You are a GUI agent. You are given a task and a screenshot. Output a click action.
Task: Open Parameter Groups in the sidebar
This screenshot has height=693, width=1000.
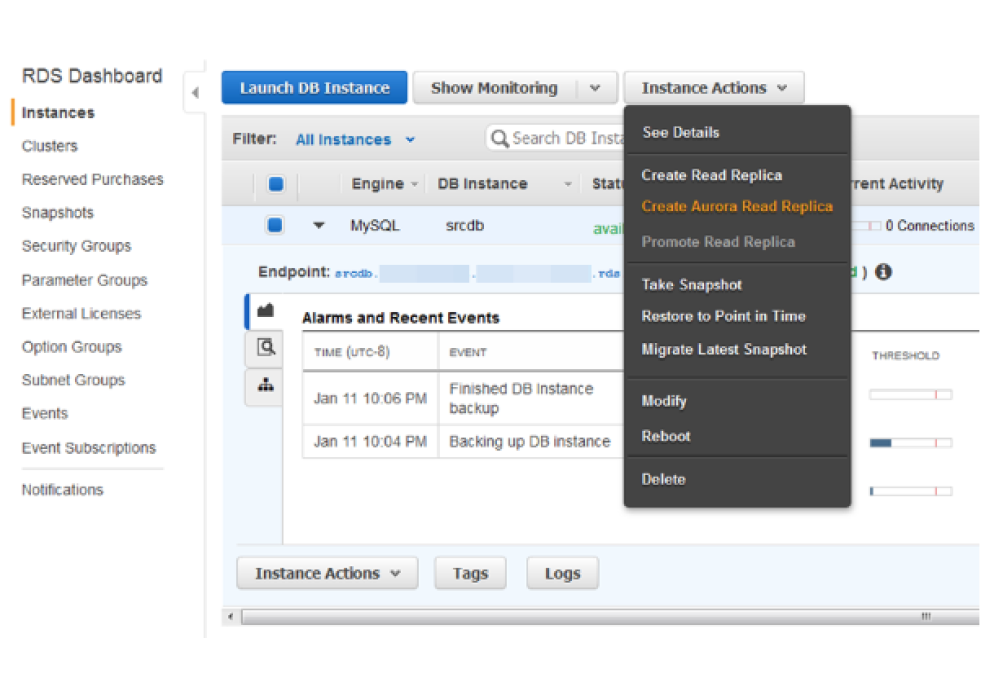84,280
